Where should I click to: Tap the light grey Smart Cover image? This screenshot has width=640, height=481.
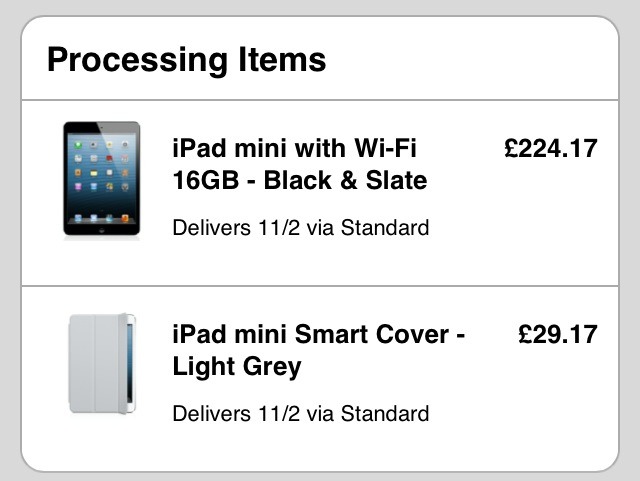coord(102,364)
